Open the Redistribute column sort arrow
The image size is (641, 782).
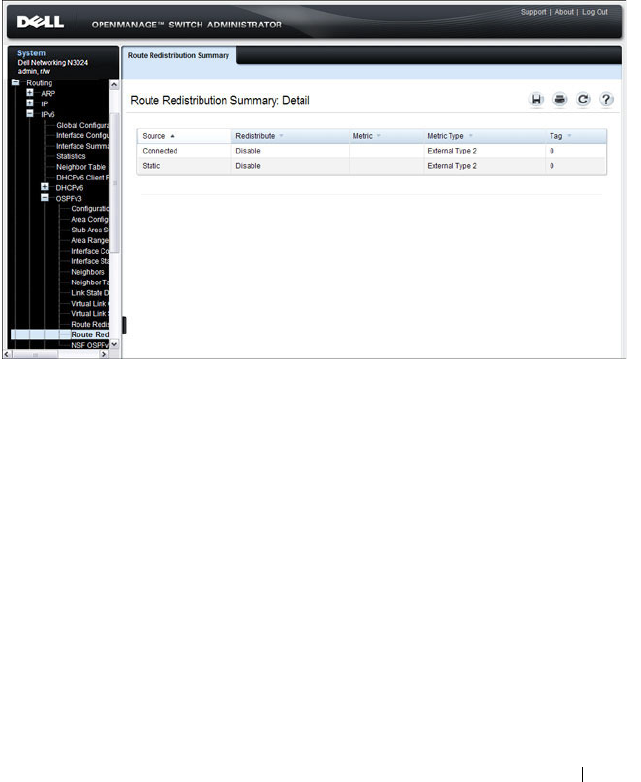coord(281,136)
